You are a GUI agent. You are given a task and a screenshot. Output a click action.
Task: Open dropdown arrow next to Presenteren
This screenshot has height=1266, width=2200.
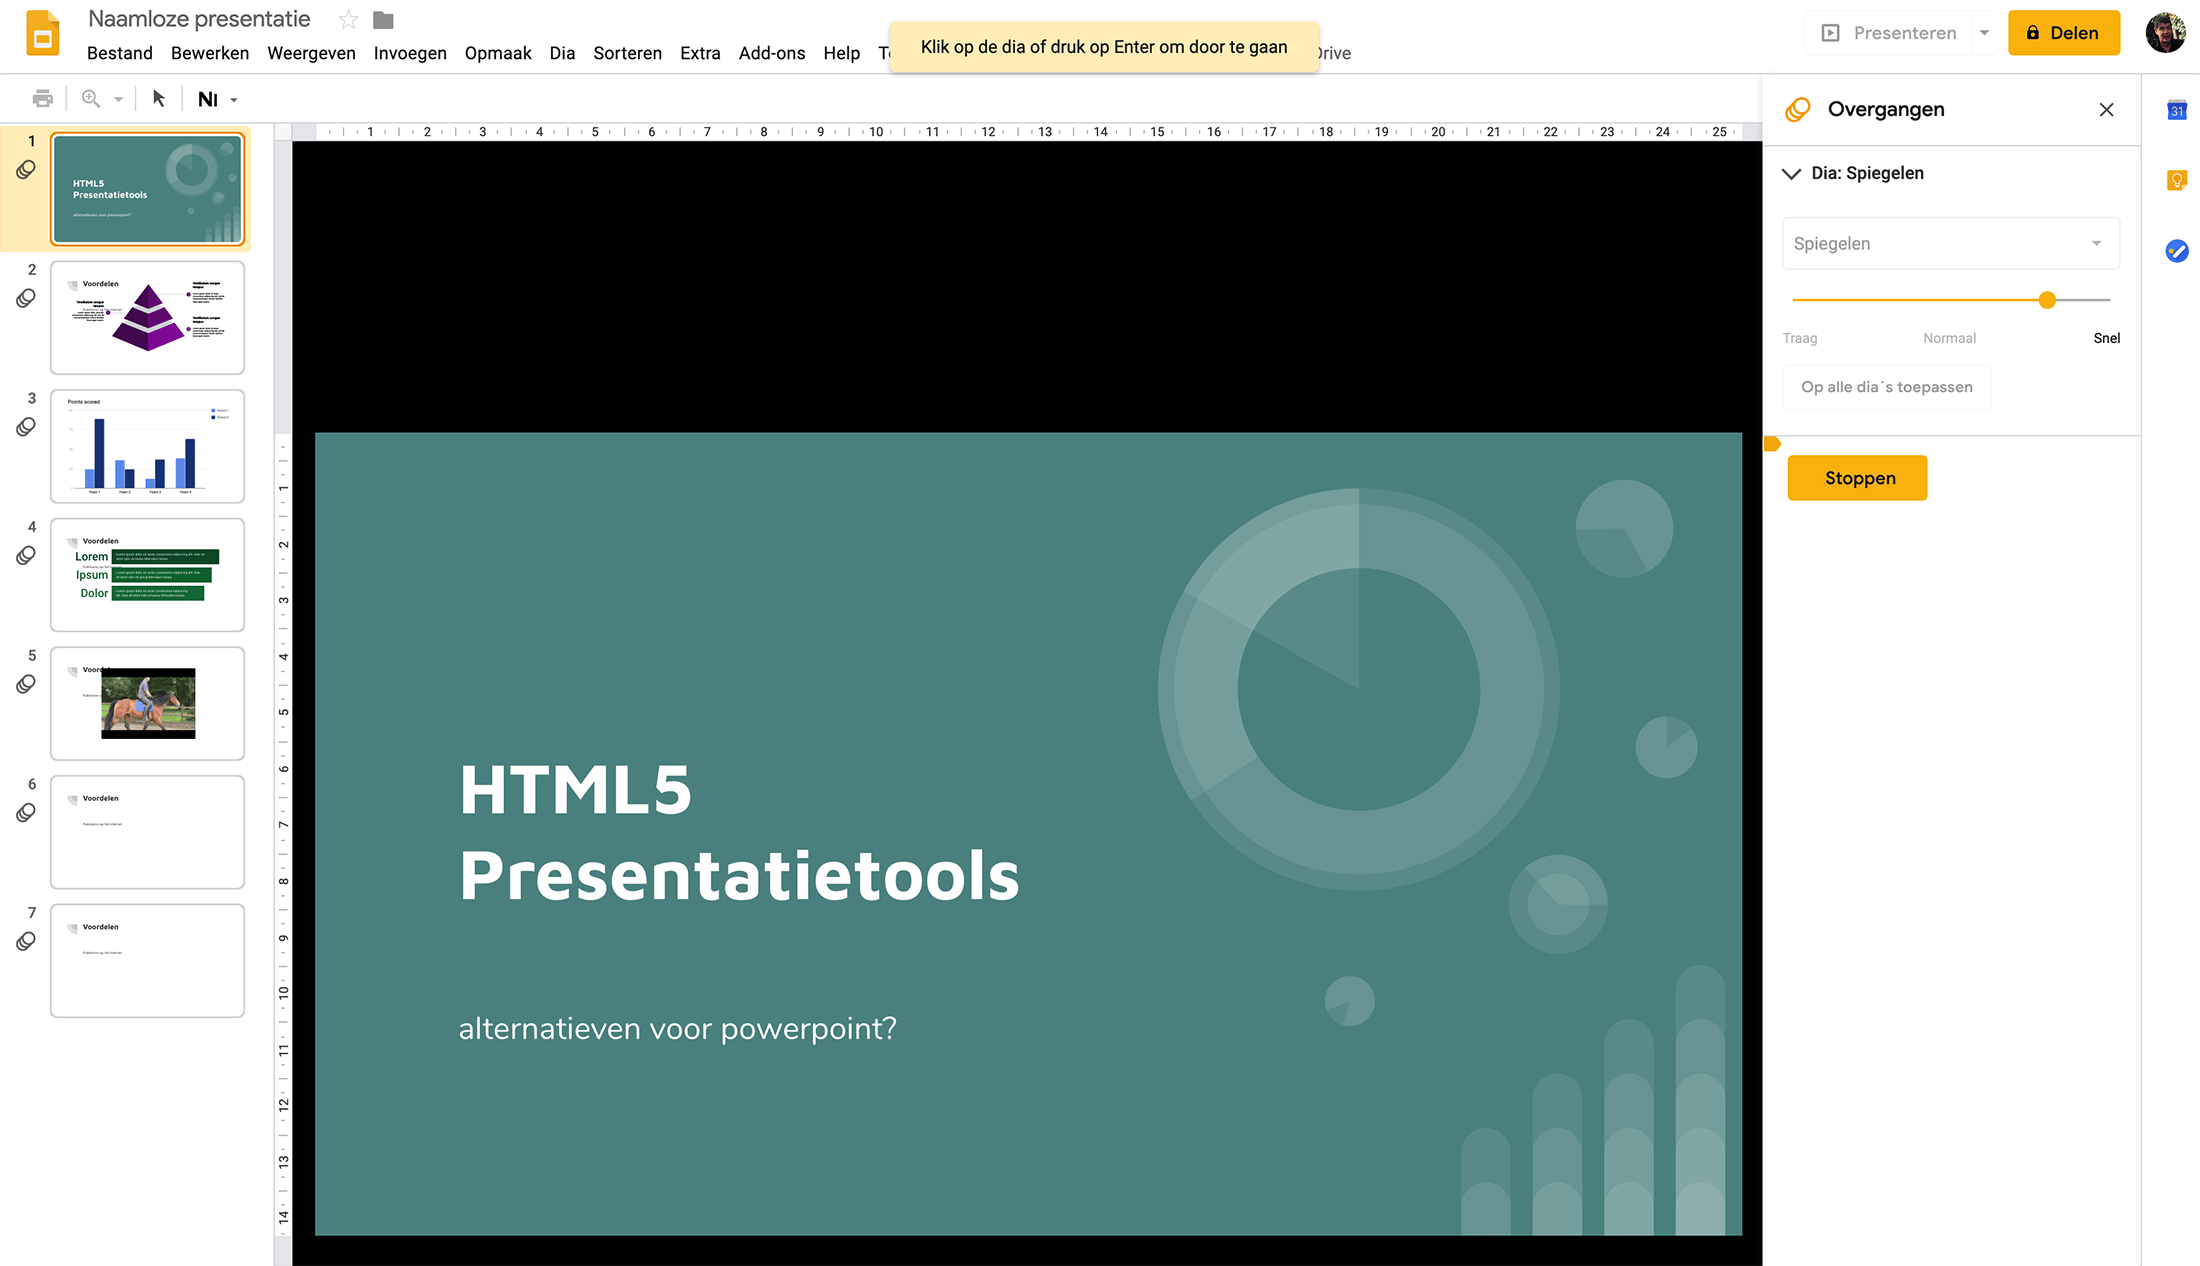click(x=1984, y=33)
